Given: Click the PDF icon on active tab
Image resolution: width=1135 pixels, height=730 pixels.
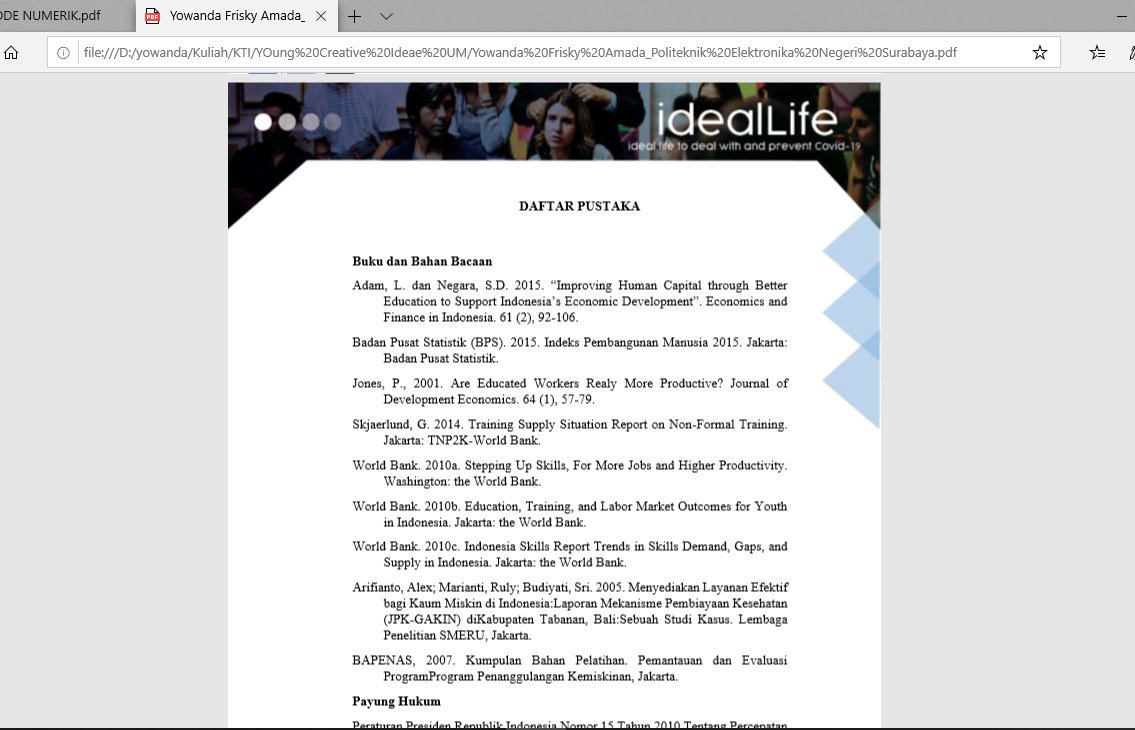Looking at the screenshot, I should point(152,16).
